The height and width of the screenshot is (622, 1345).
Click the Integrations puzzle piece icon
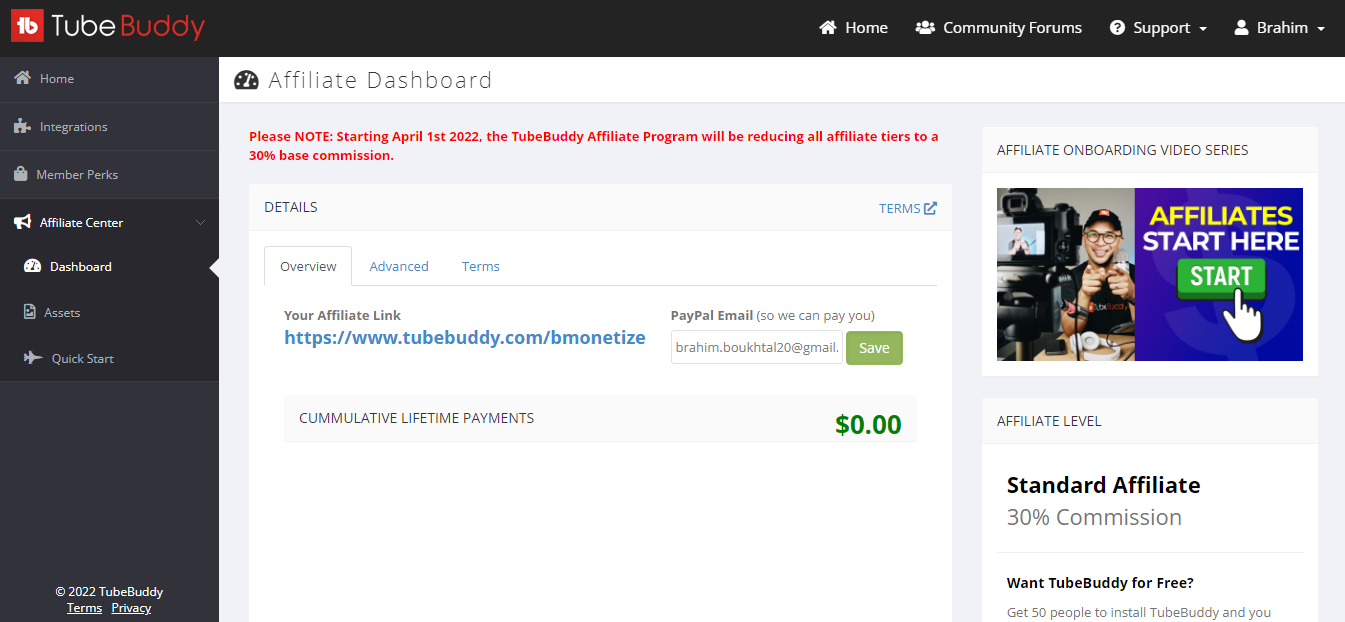point(22,126)
